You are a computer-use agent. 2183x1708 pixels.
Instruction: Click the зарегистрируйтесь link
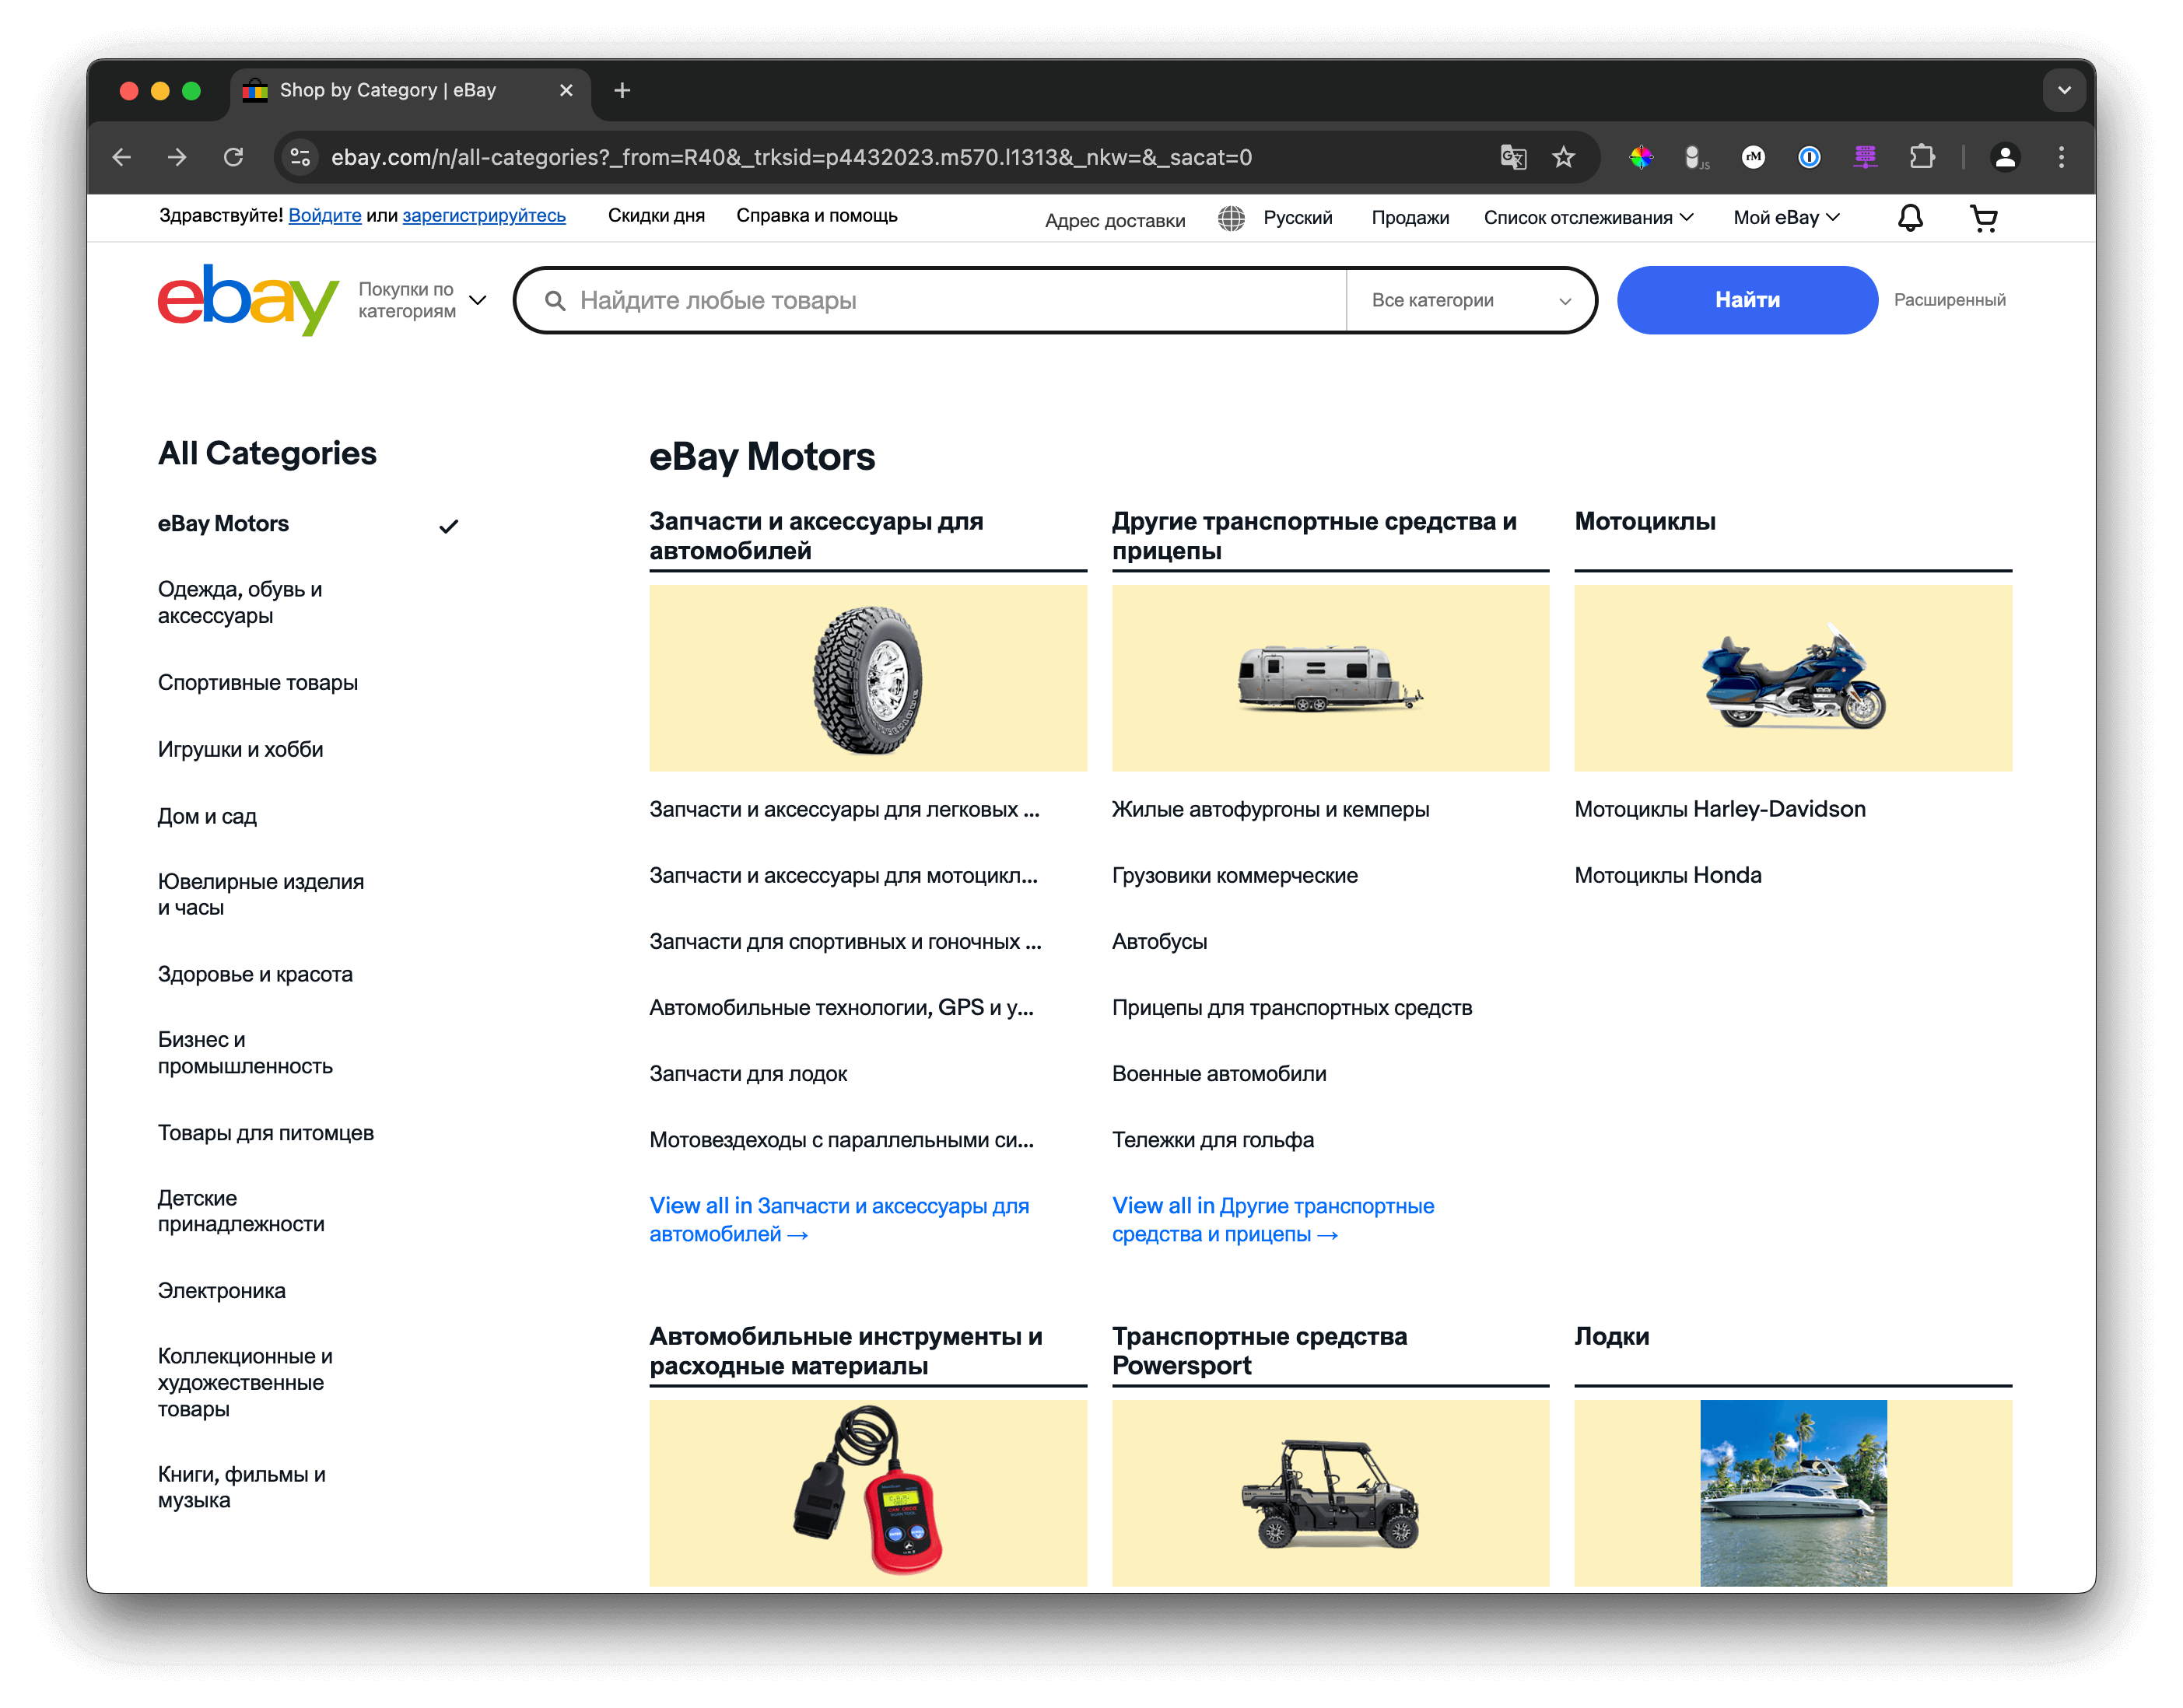(484, 215)
